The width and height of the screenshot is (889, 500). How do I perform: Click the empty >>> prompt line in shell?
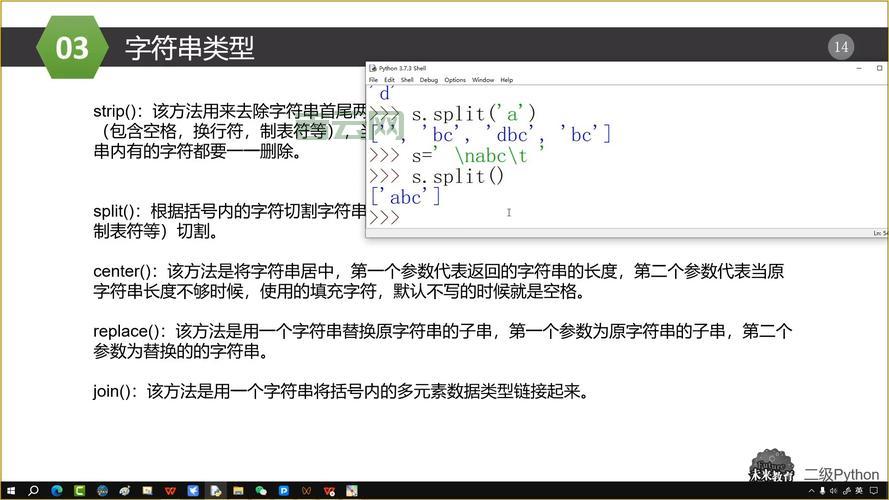(384, 217)
